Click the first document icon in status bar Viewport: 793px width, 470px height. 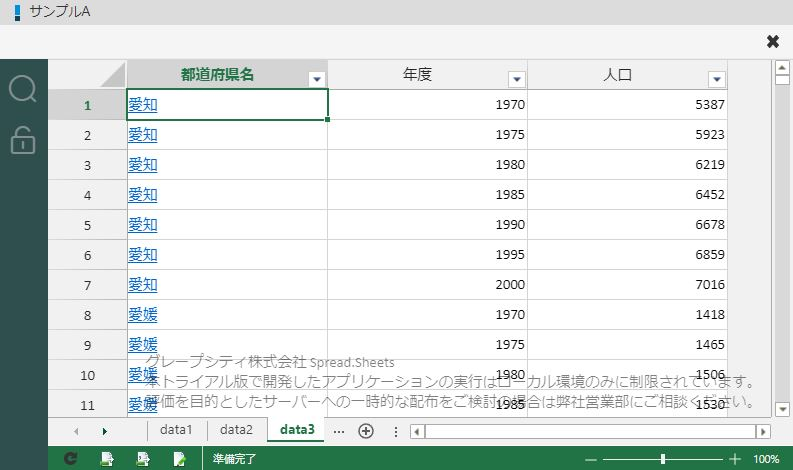point(107,459)
